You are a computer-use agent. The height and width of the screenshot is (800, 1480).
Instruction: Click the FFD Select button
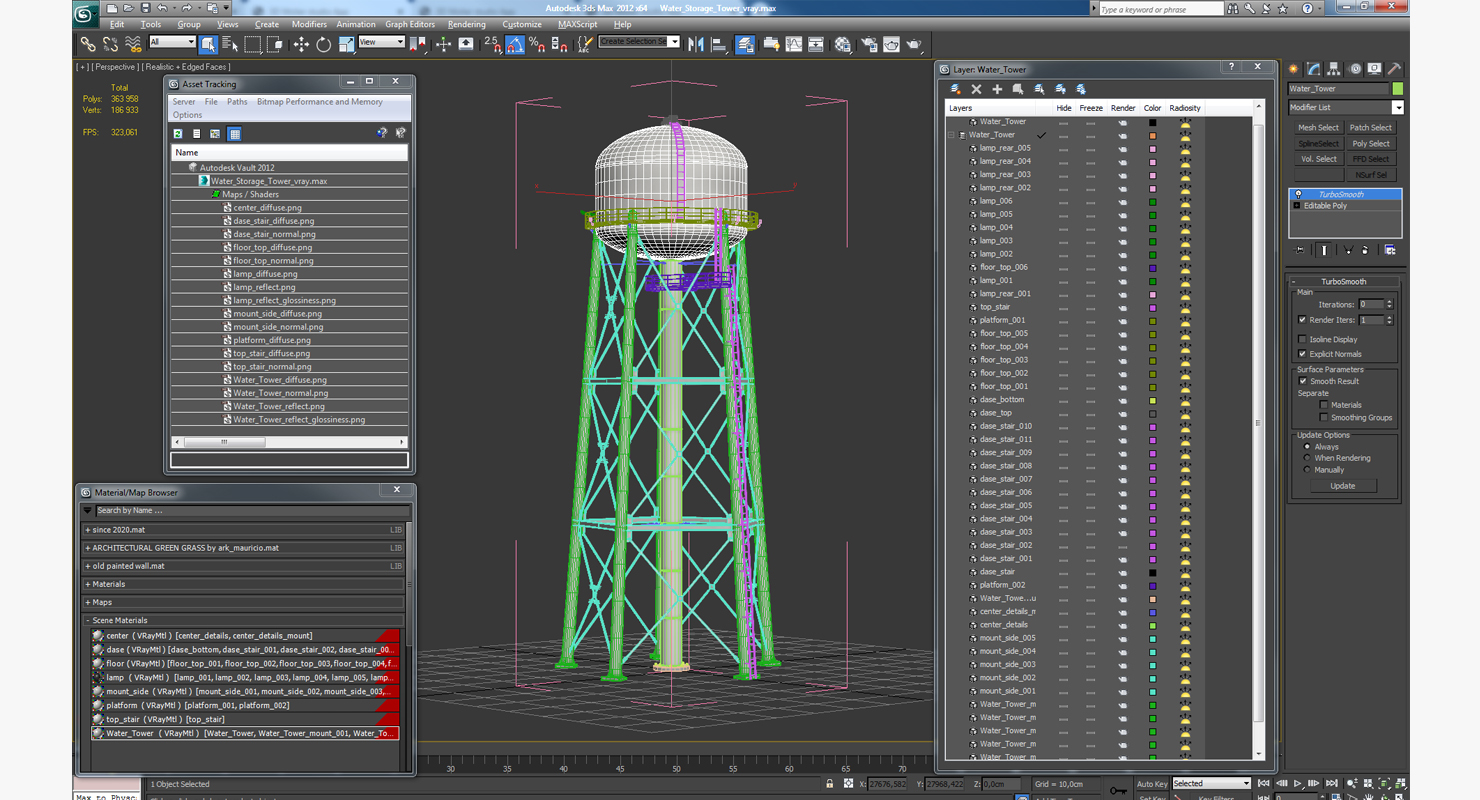[1371, 159]
